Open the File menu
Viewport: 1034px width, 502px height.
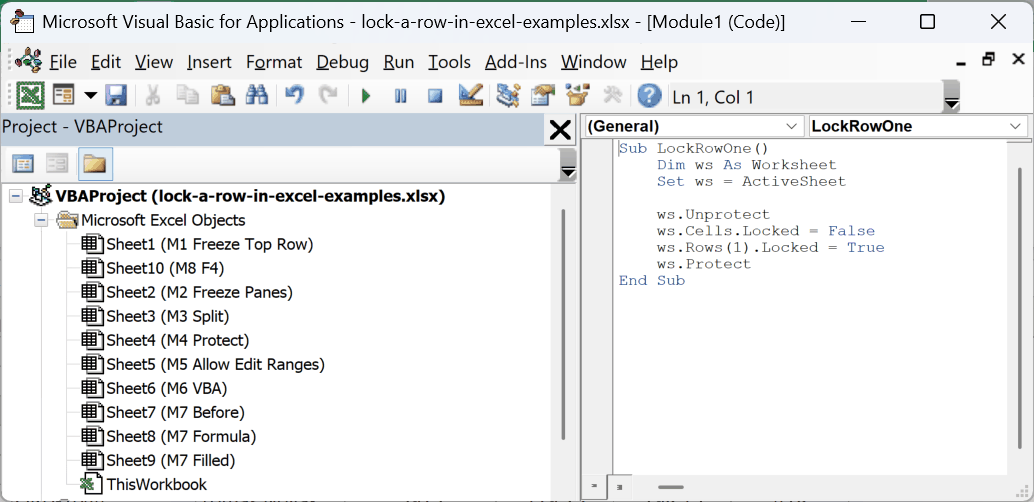click(x=63, y=62)
